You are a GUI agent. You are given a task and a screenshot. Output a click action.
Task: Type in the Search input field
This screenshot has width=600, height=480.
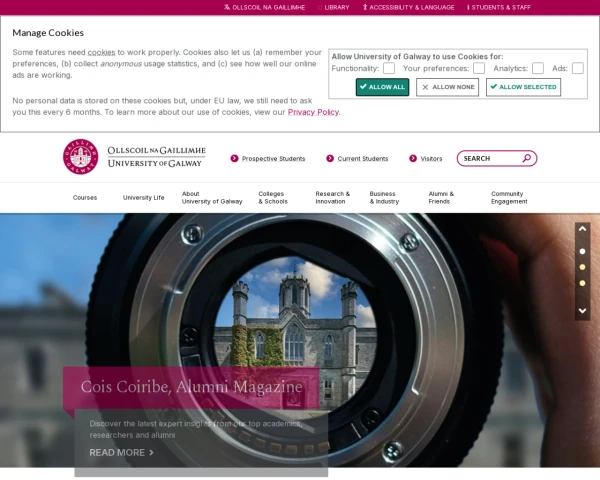[x=489, y=158]
